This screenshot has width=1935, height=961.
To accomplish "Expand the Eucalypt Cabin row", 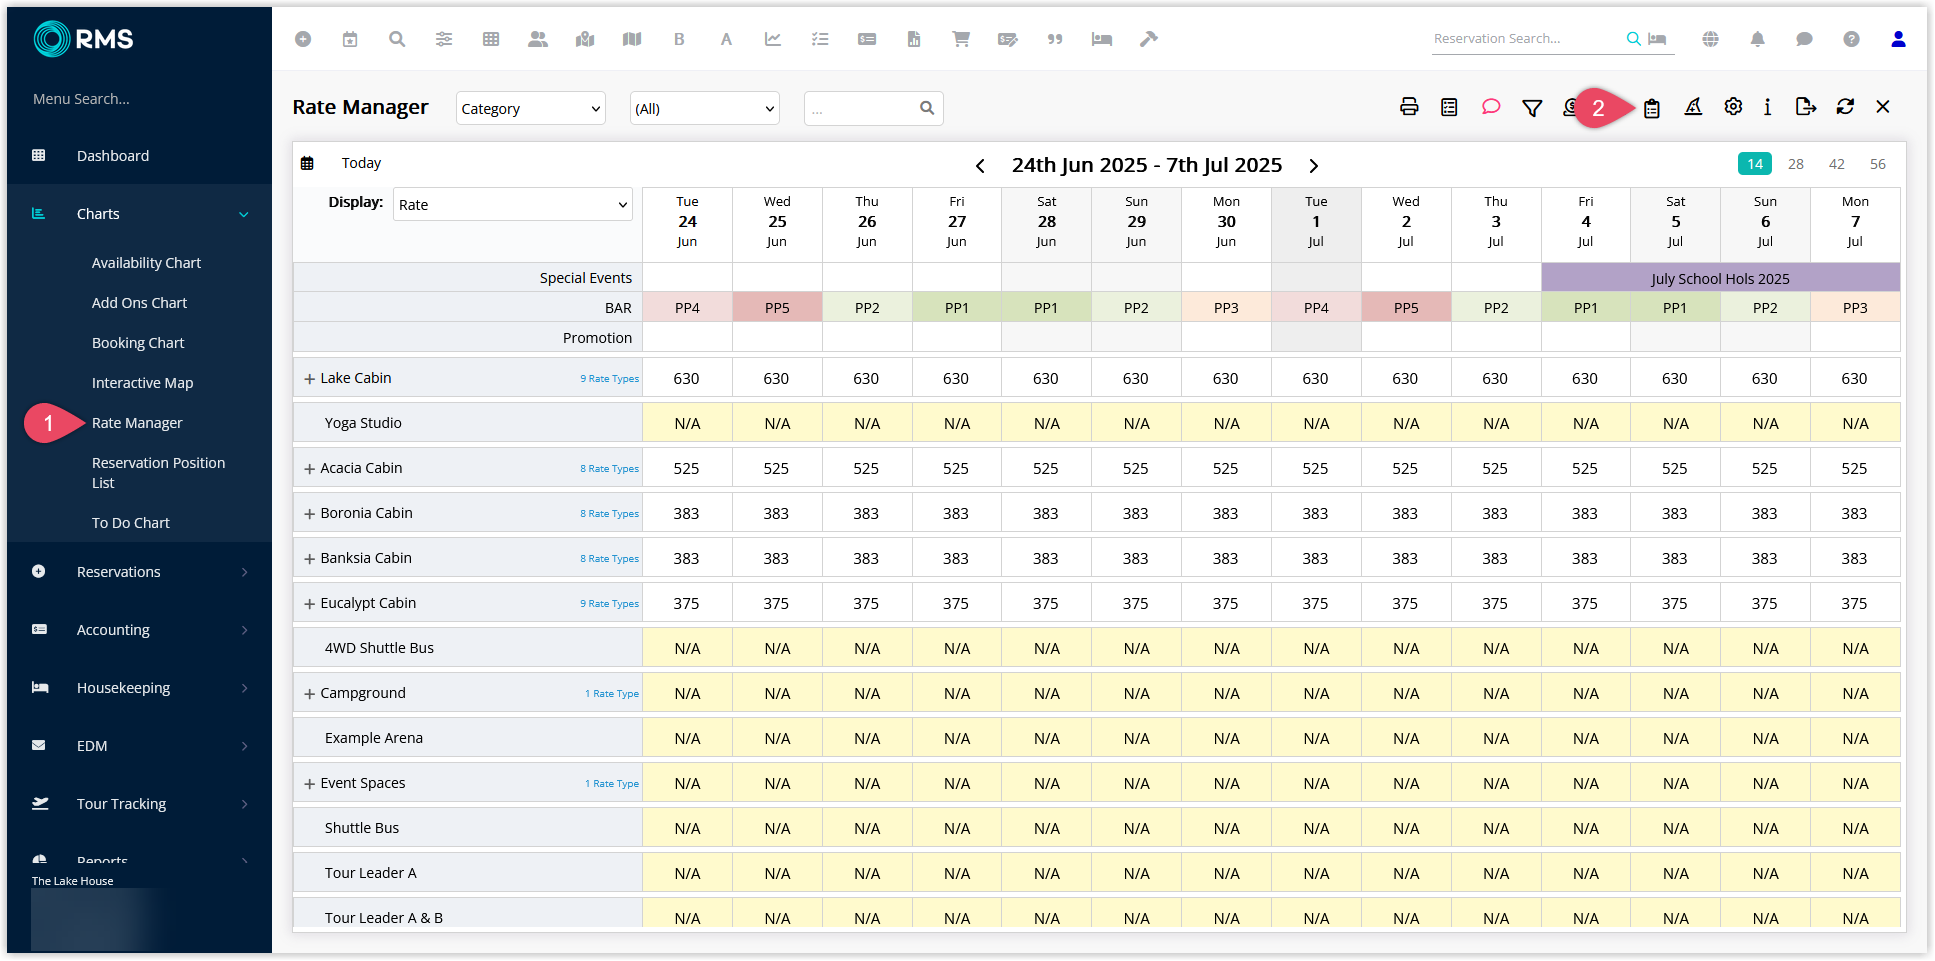I will 310,604.
